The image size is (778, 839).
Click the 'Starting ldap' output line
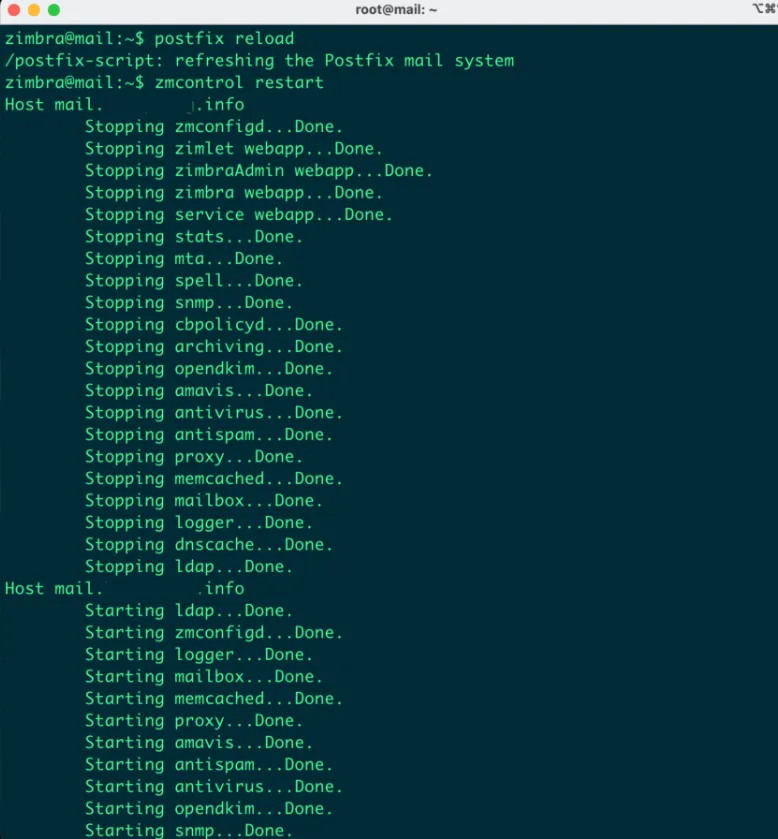click(x=188, y=611)
